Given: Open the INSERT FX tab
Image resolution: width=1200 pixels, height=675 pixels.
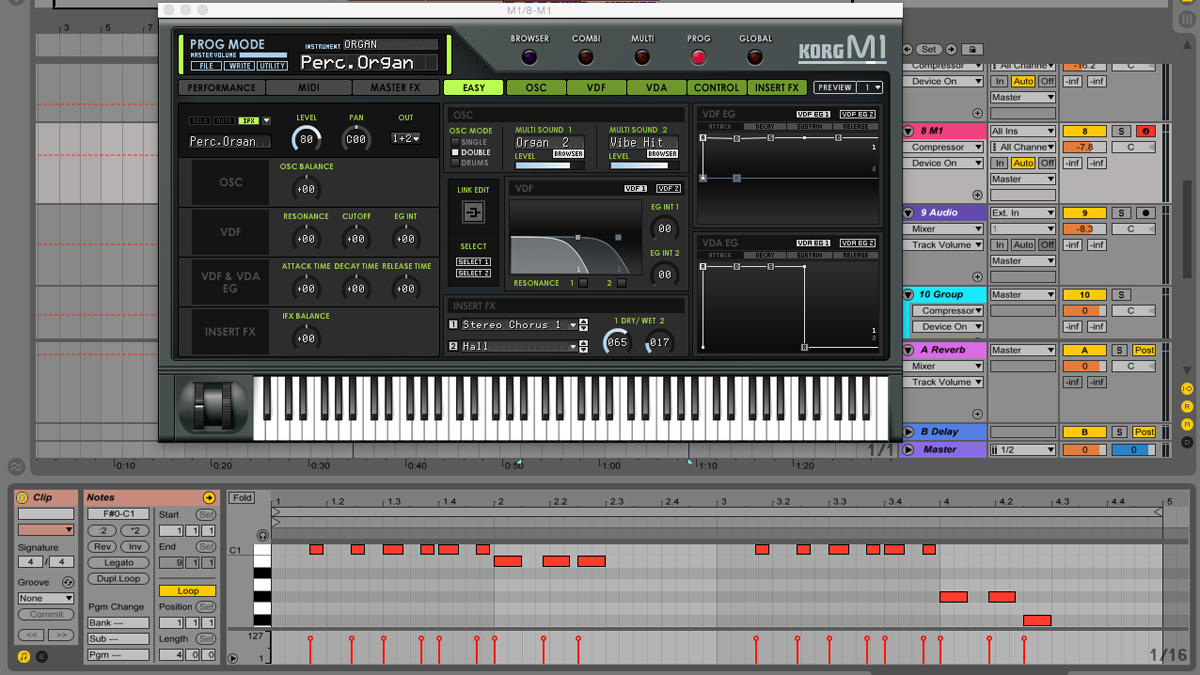Looking at the screenshot, I should 777,88.
